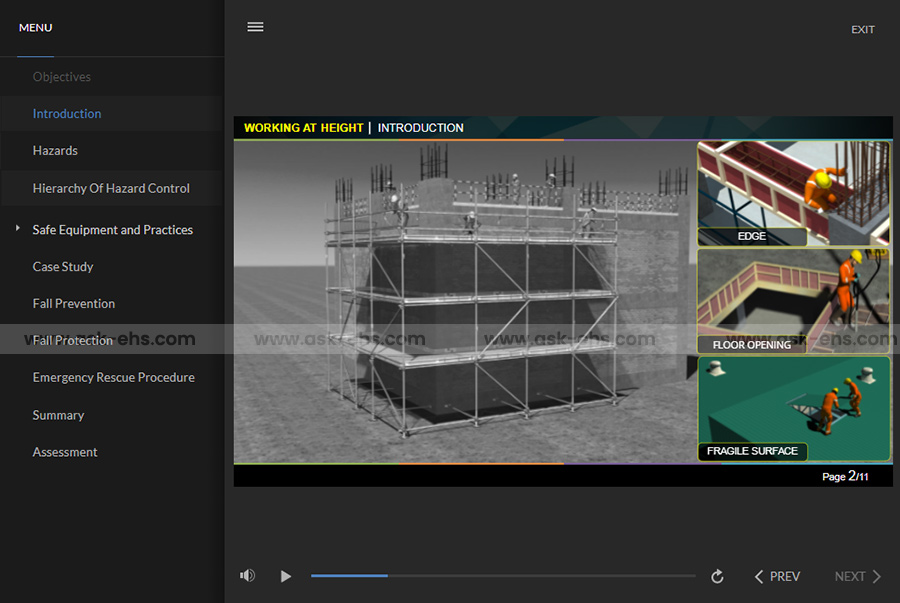Go to previous page with PREV
Image resolution: width=900 pixels, height=603 pixels.
pyautogui.click(x=777, y=577)
